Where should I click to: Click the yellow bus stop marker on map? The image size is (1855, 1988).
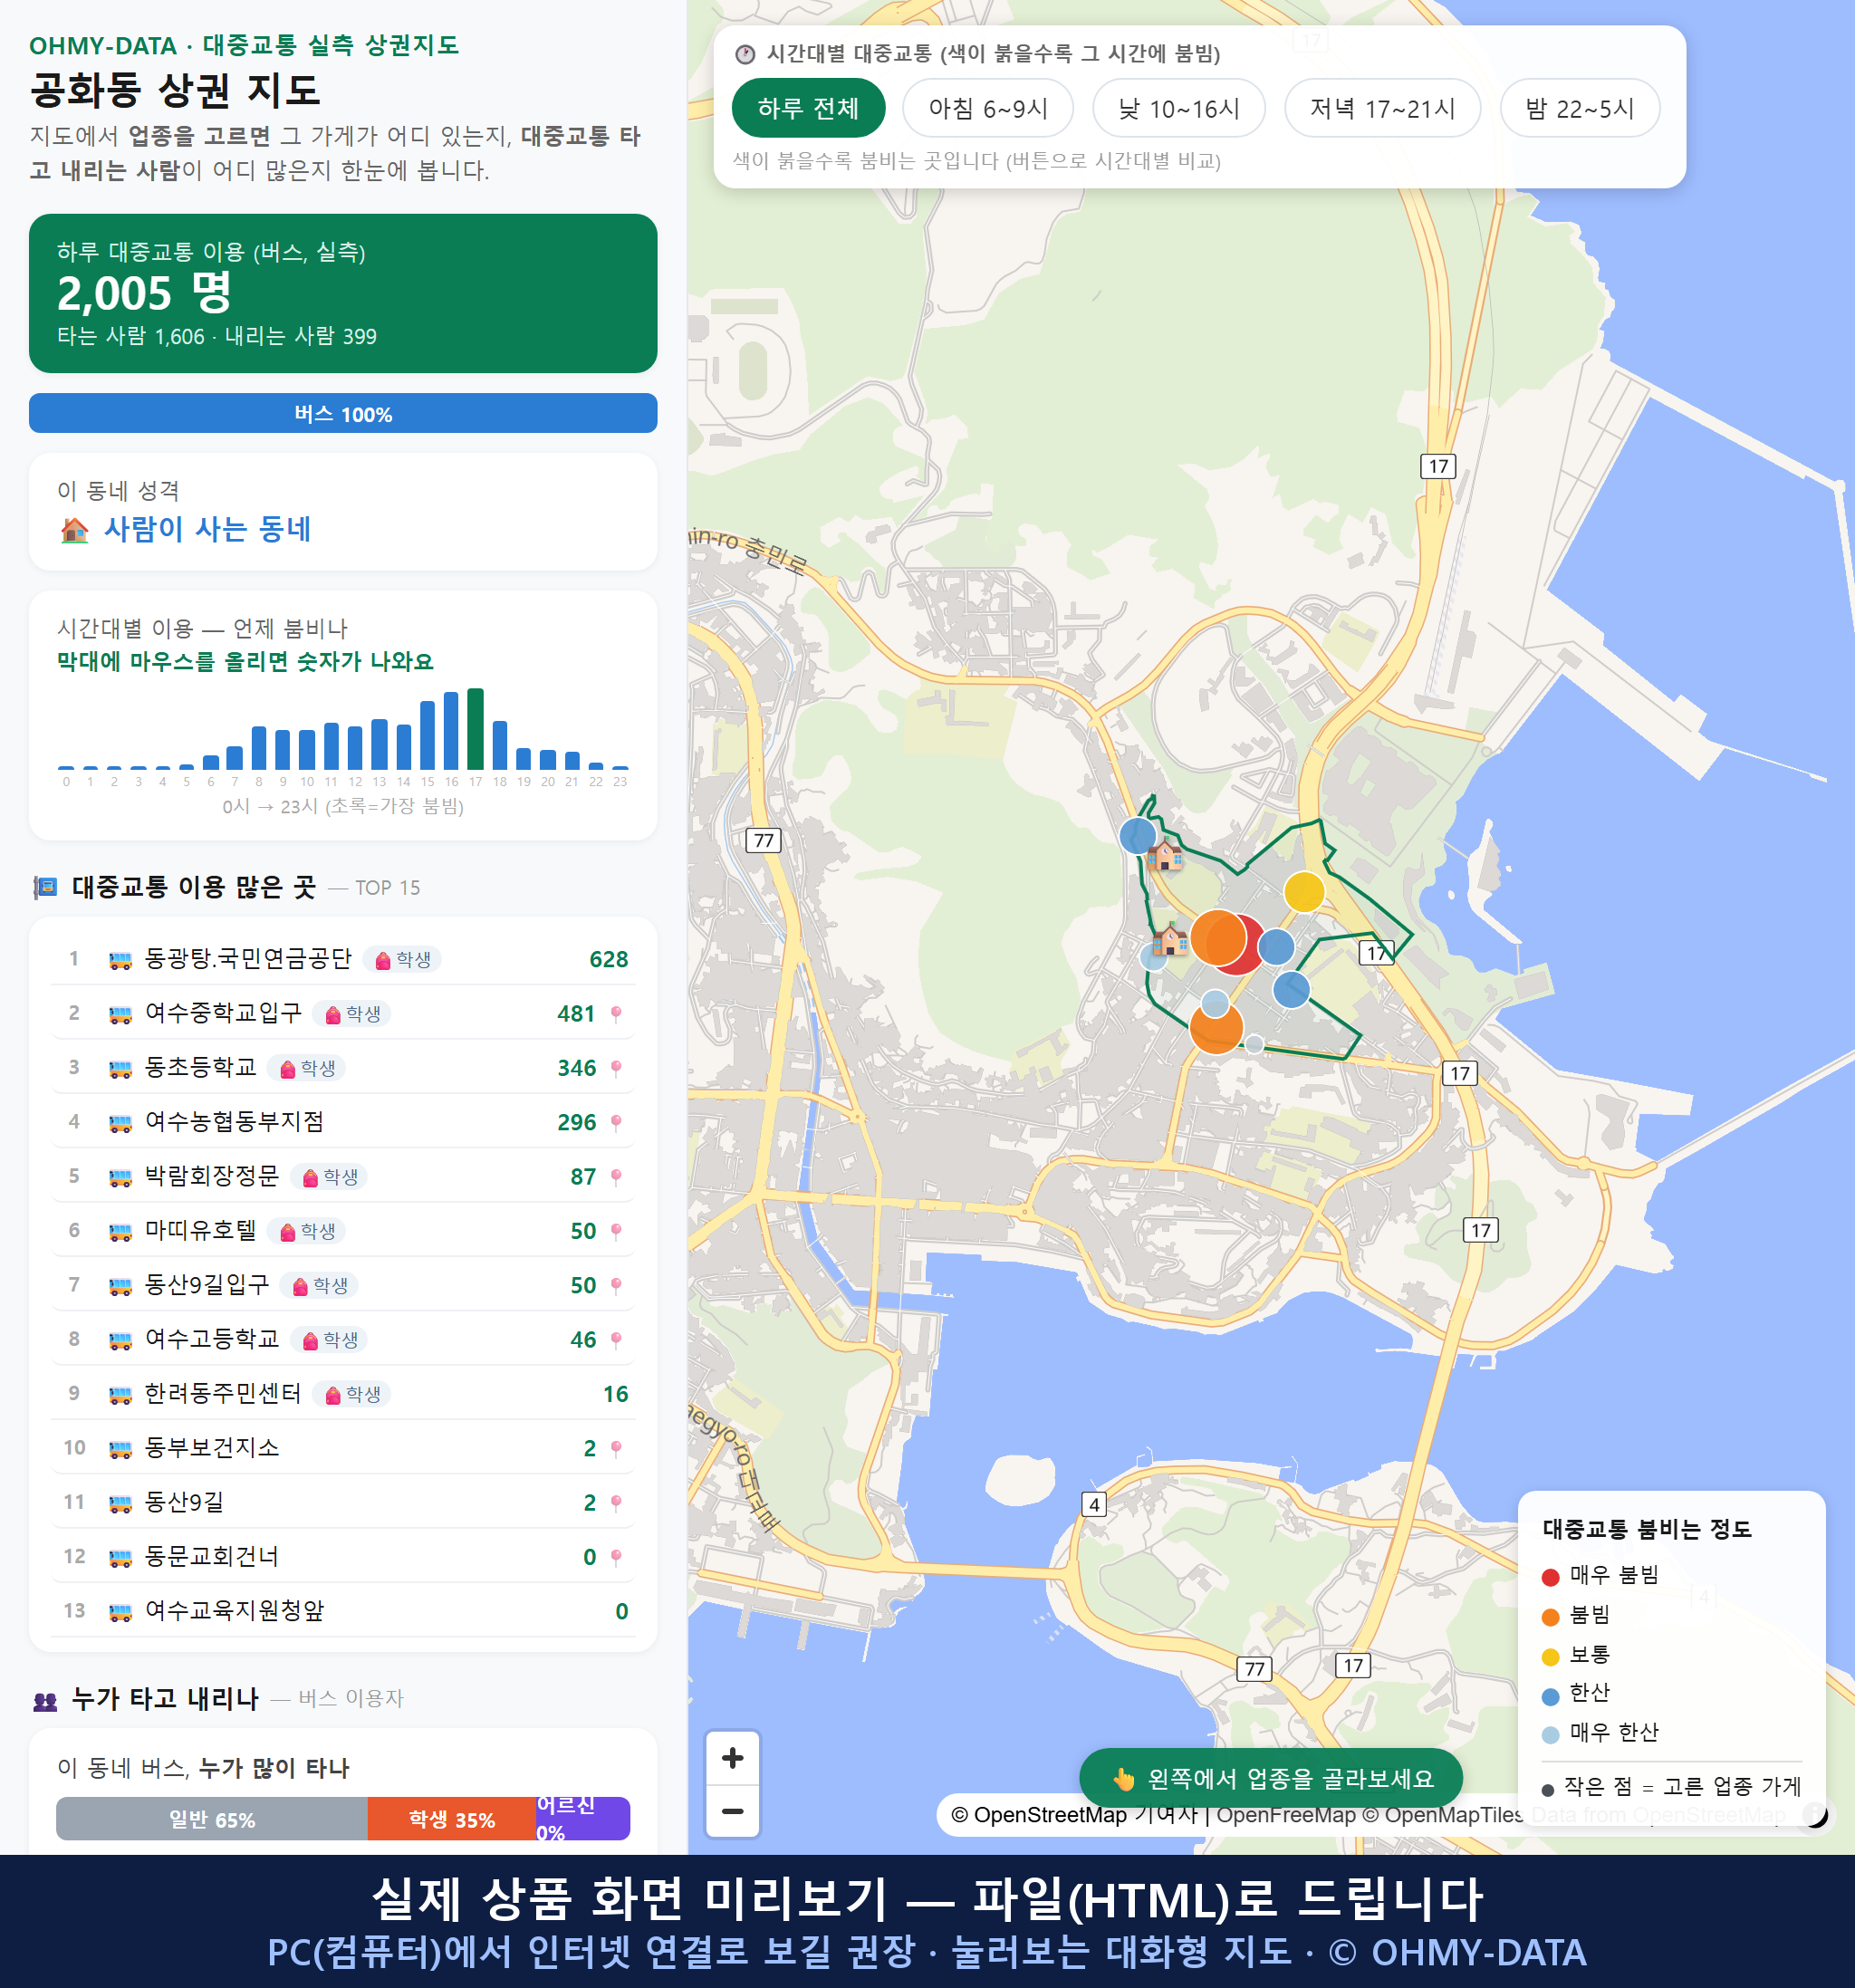coord(1304,891)
